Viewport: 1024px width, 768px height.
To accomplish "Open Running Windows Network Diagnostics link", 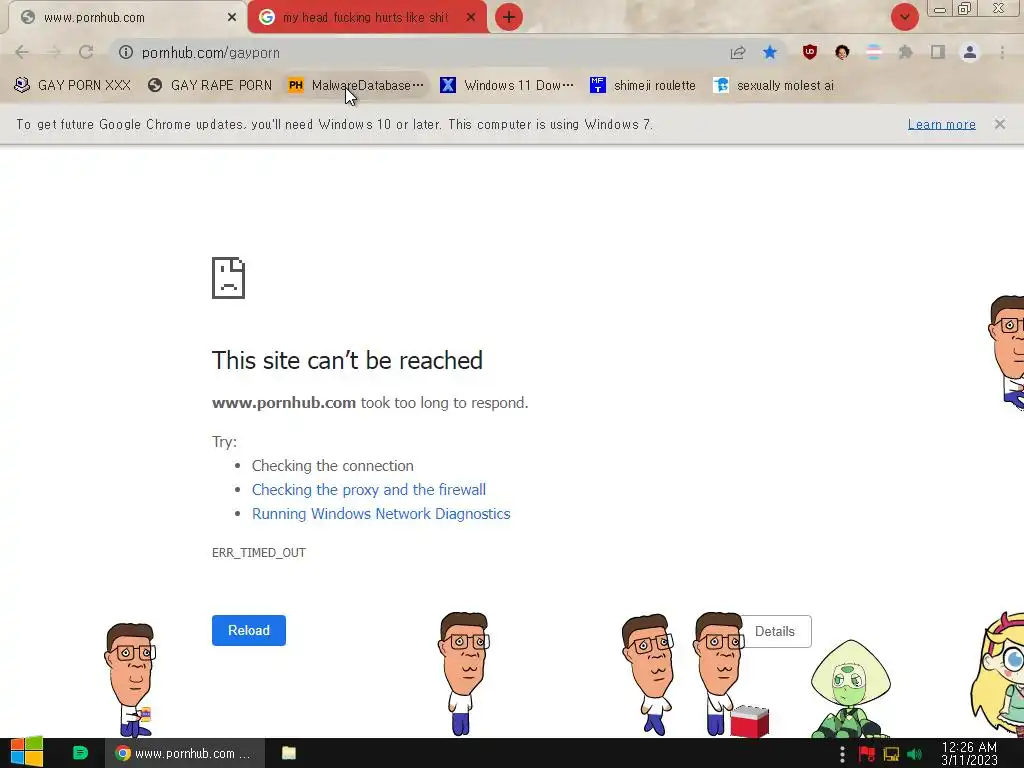I will pos(381,514).
